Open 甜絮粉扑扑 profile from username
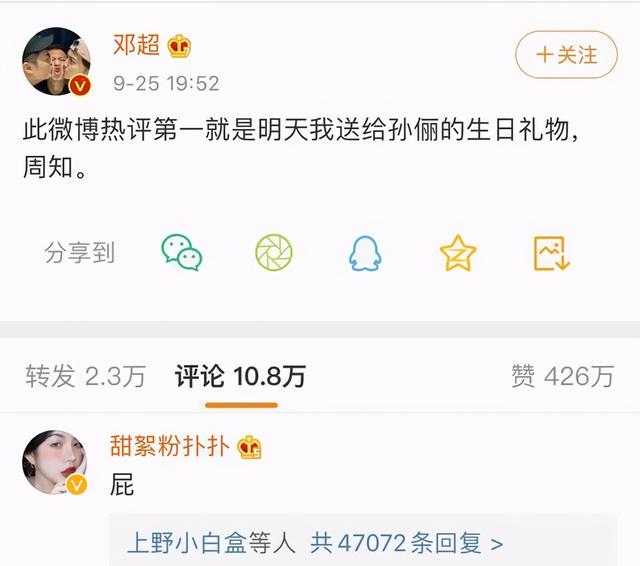 pyautogui.click(x=170, y=446)
